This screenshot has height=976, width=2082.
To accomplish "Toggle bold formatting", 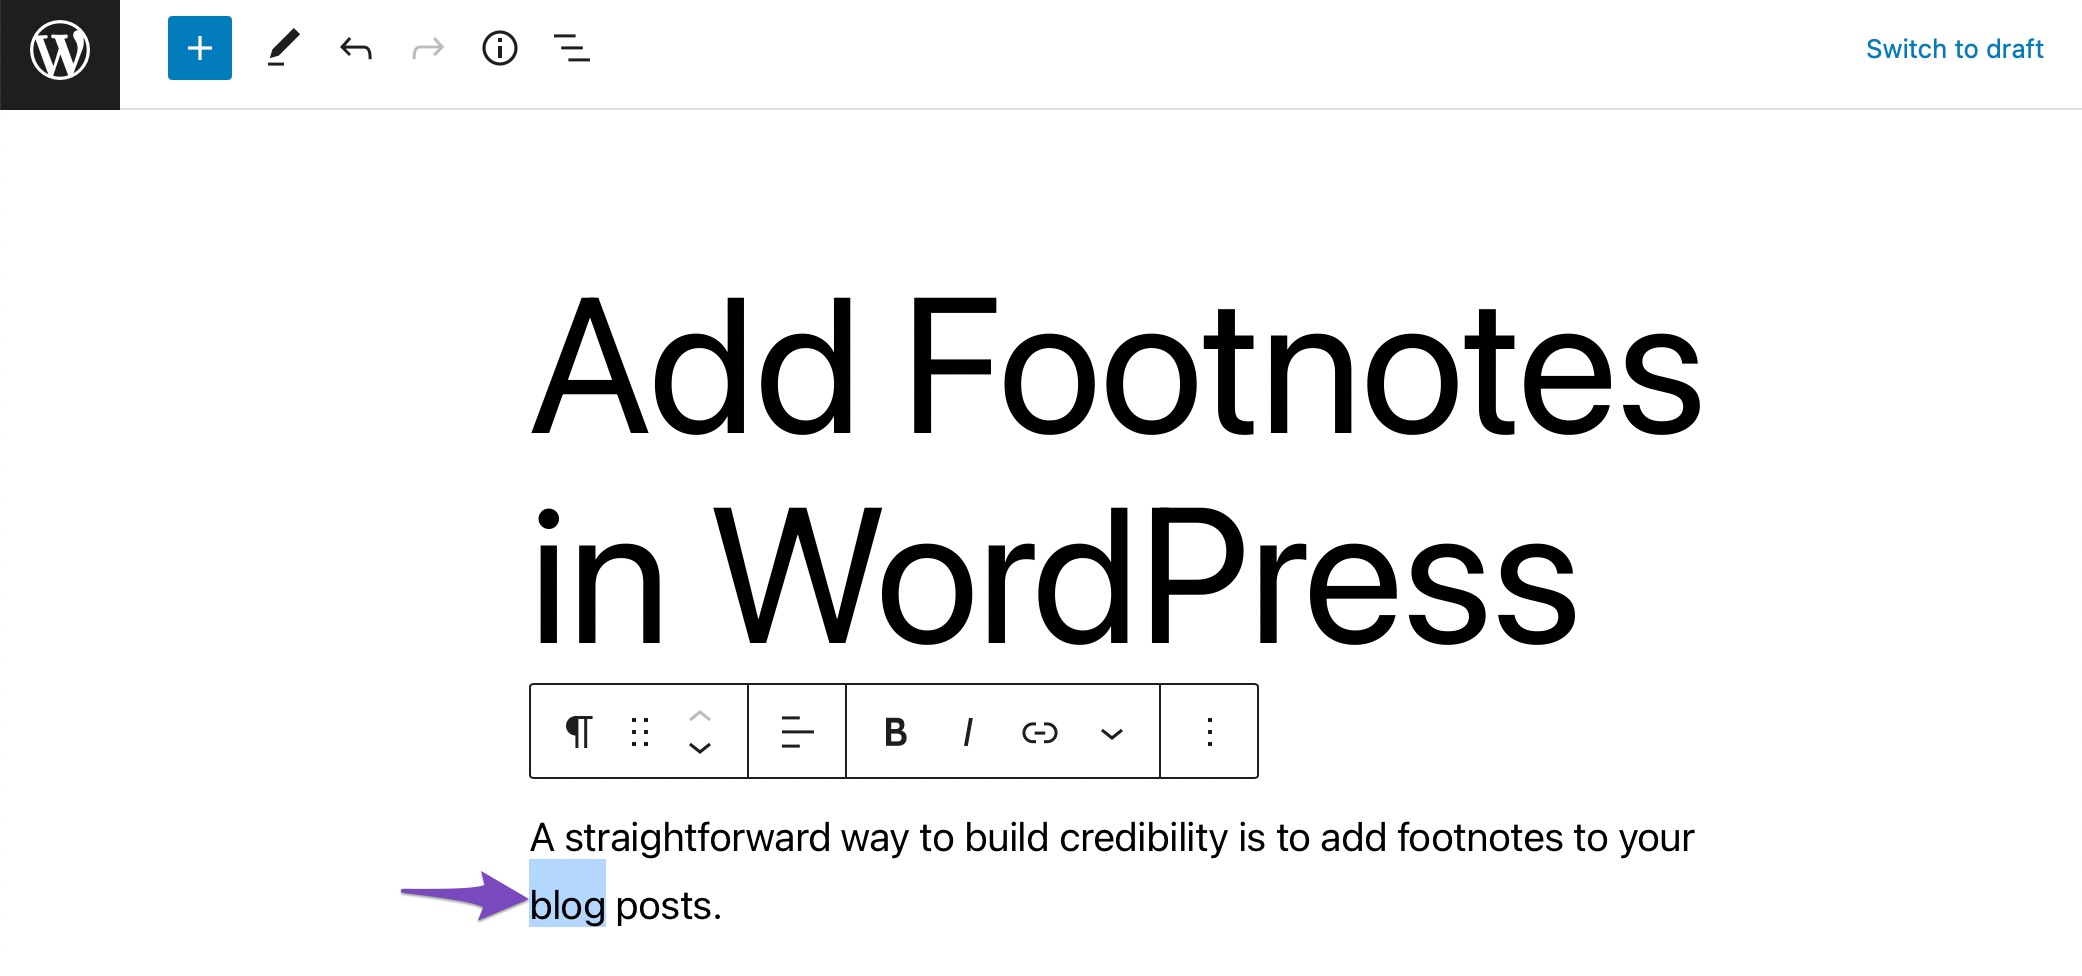I will tap(896, 732).
